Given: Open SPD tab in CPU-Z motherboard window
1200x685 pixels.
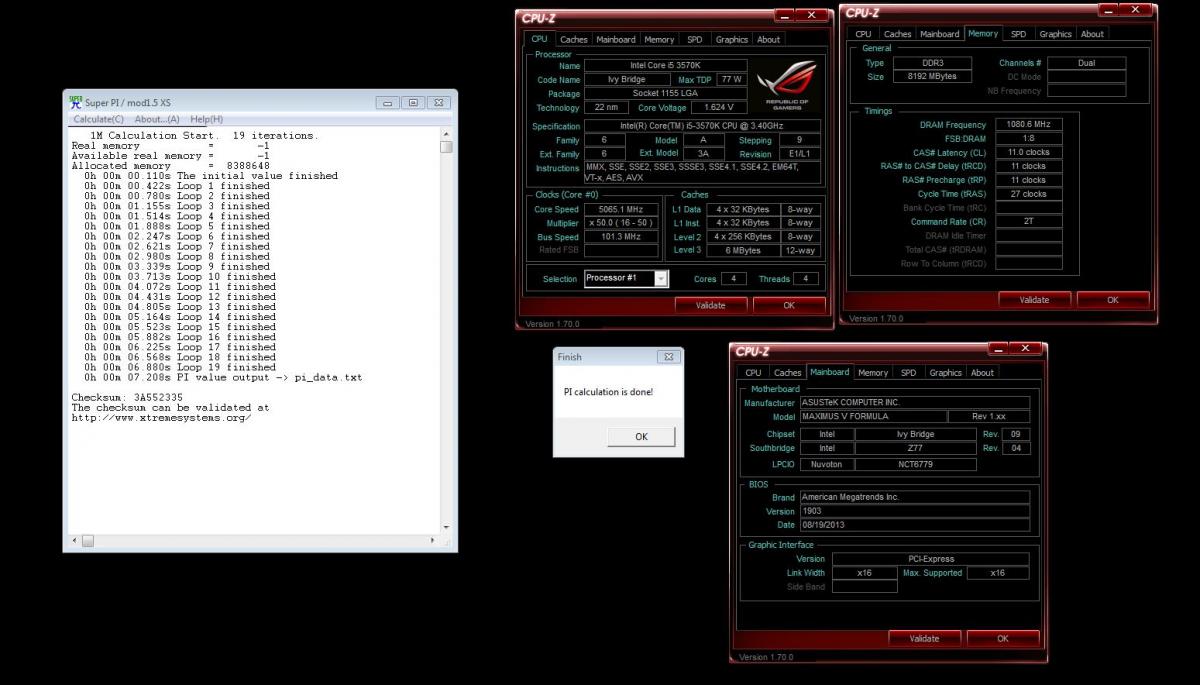Looking at the screenshot, I should coord(908,373).
